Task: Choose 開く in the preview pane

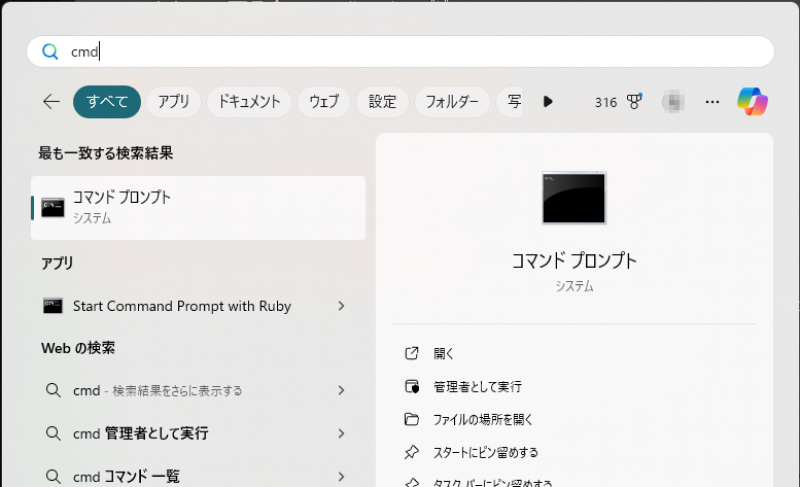Action: point(443,353)
